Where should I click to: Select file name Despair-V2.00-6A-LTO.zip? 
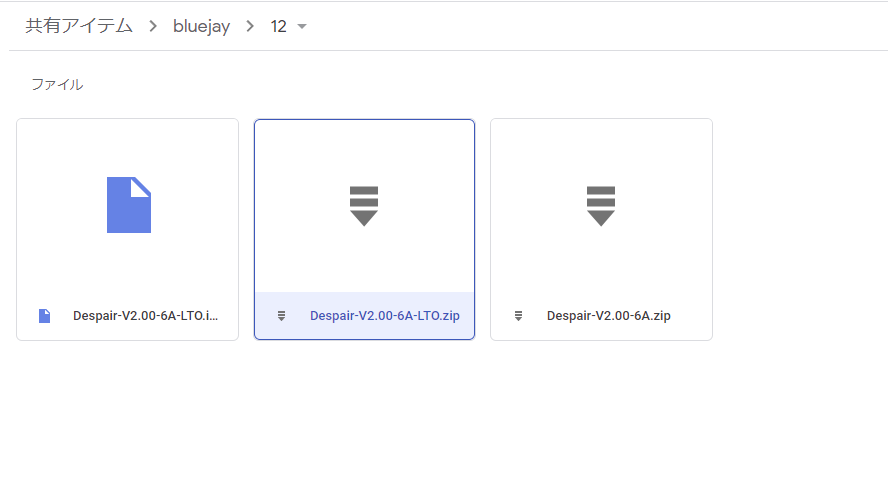click(x=385, y=316)
